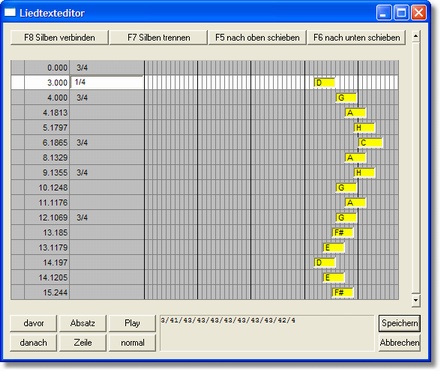Image resolution: width=440 pixels, height=371 pixels.
Task: Select yellow note C in row 6.1865
Action: tap(370, 143)
